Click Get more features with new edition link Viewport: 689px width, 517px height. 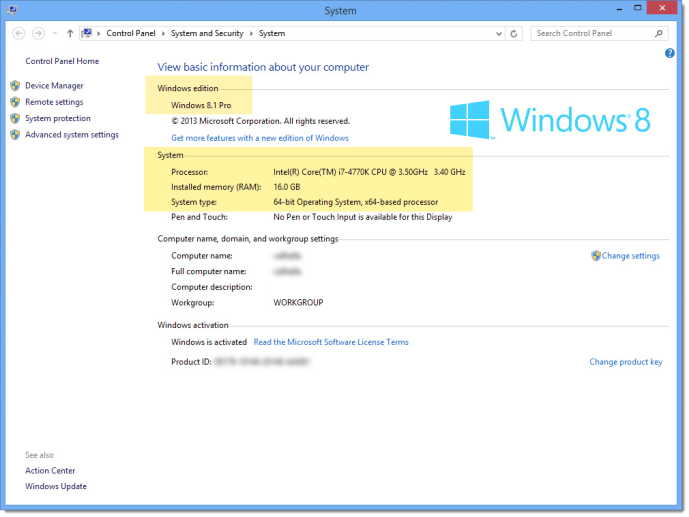pos(259,138)
